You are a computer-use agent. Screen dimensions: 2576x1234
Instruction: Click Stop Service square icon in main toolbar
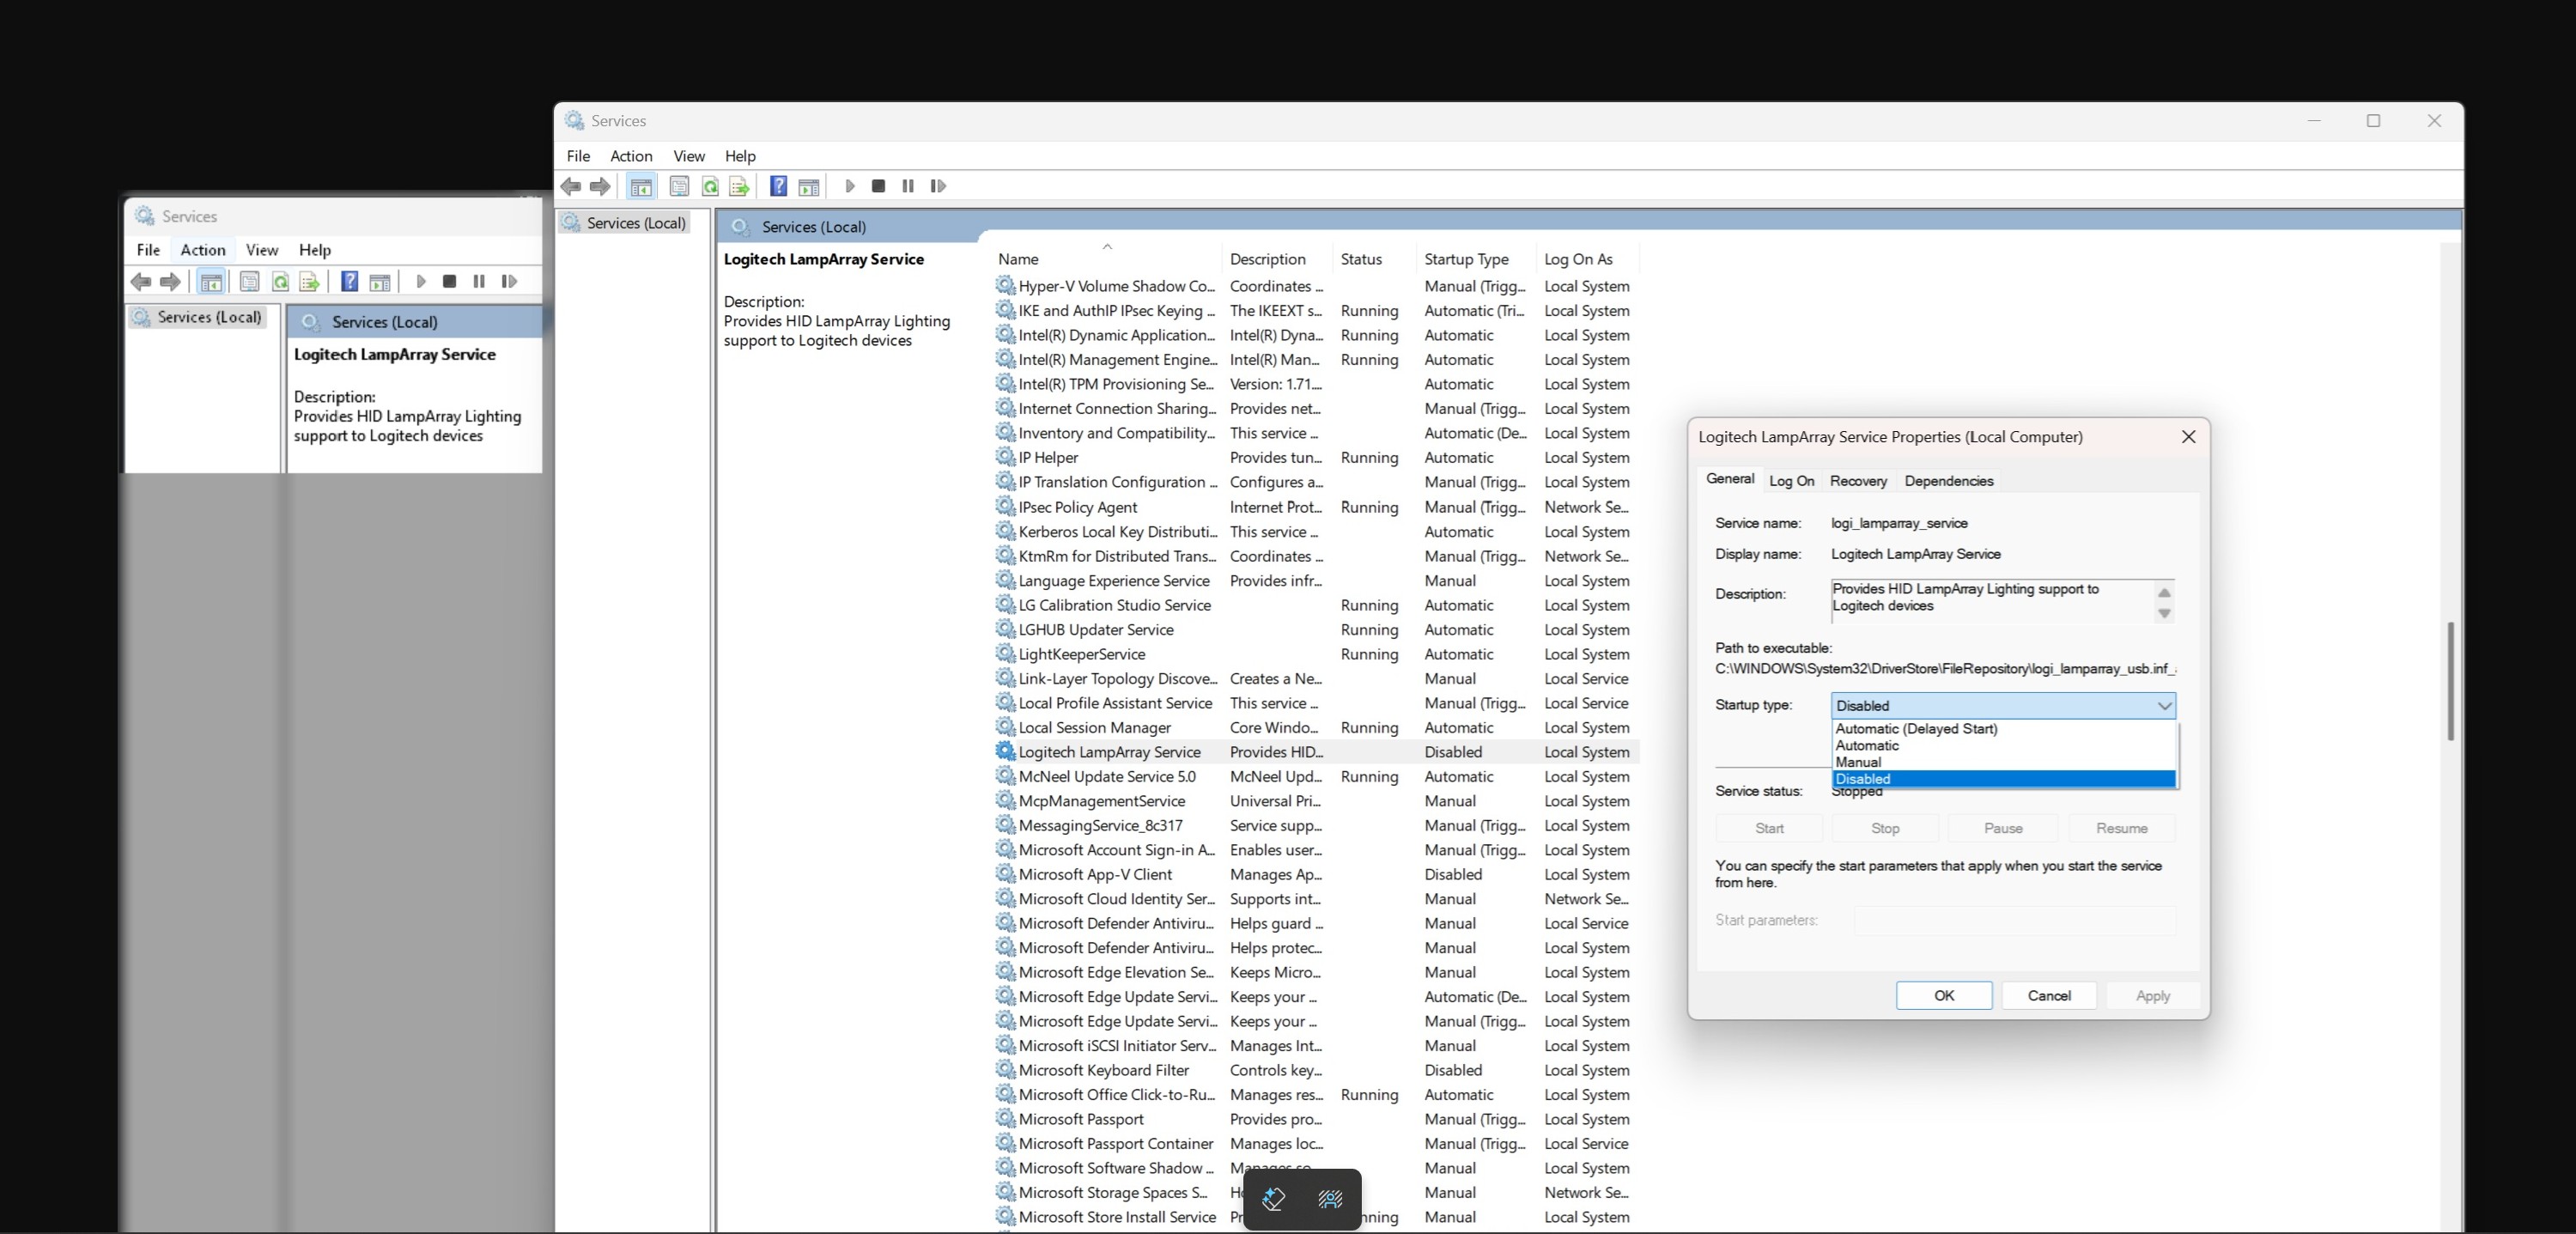click(x=878, y=186)
